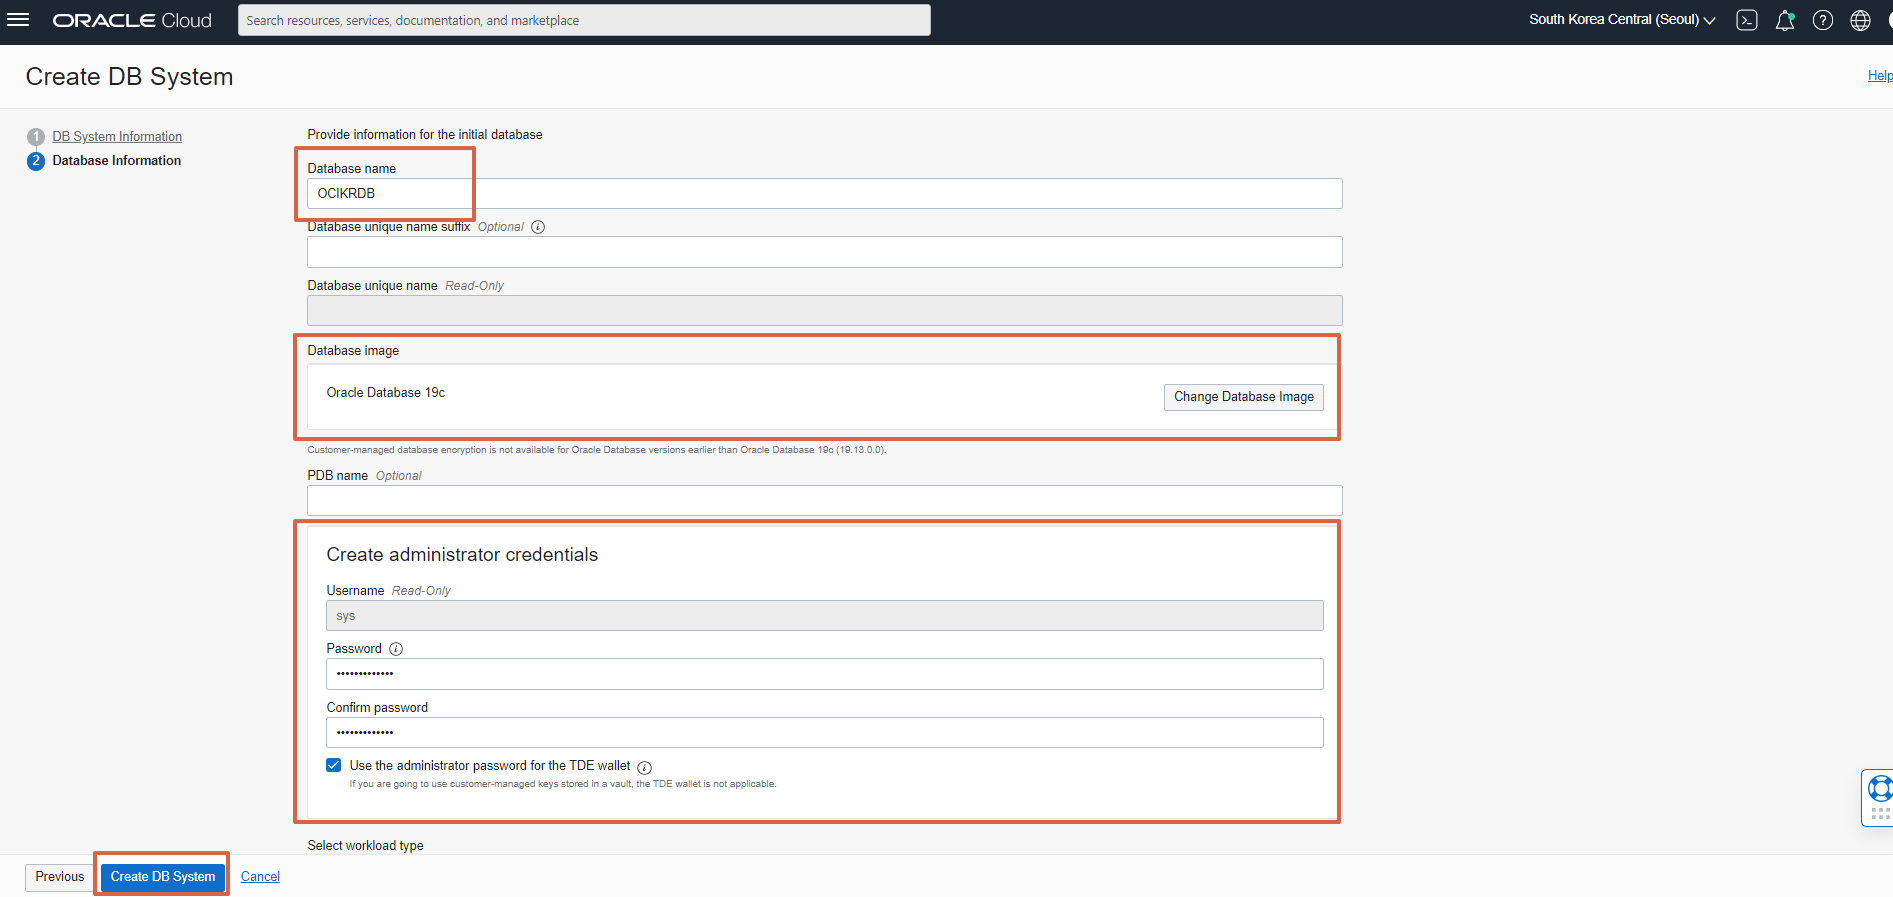Open the hamburger navigation menu

(18, 20)
